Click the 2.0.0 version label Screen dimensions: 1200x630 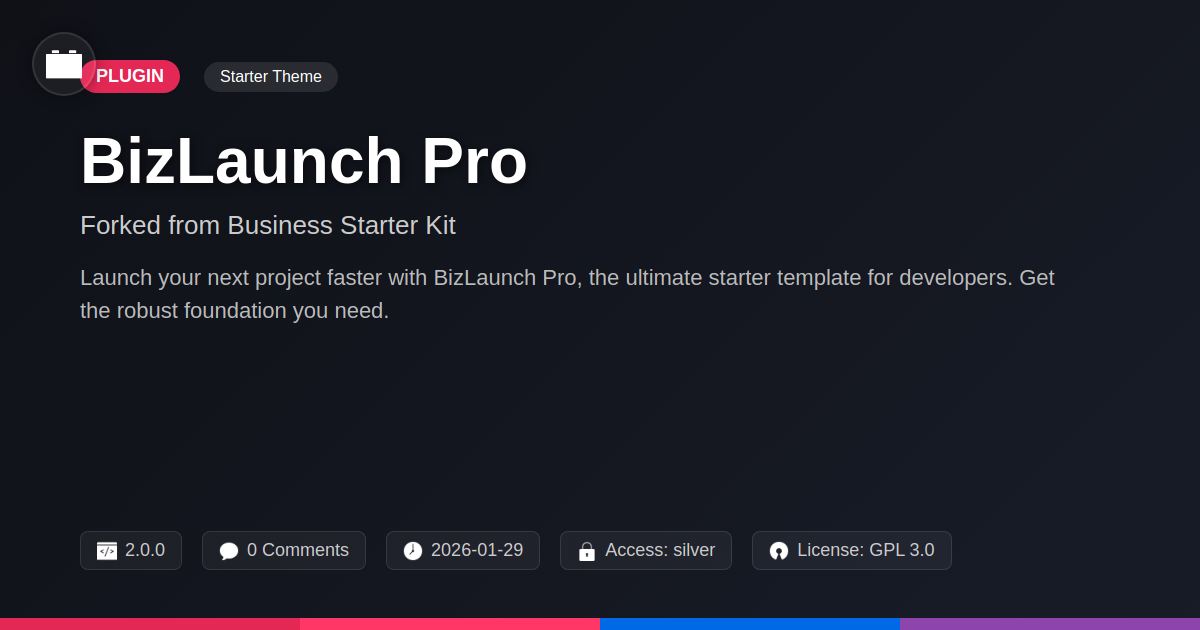pyautogui.click(x=145, y=550)
